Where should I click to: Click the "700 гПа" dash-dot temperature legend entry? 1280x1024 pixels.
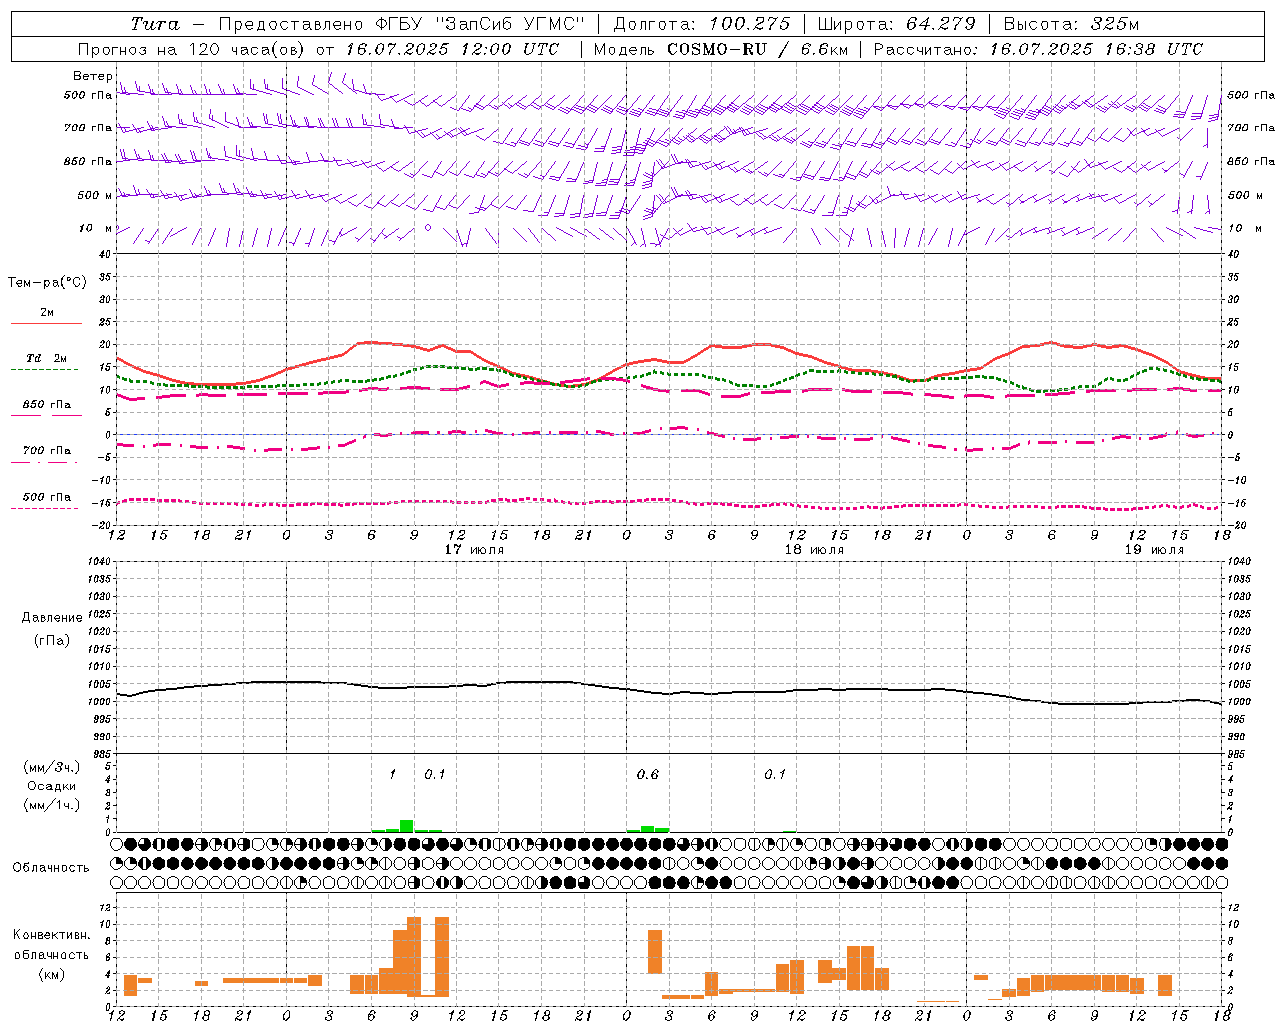coord(46,450)
